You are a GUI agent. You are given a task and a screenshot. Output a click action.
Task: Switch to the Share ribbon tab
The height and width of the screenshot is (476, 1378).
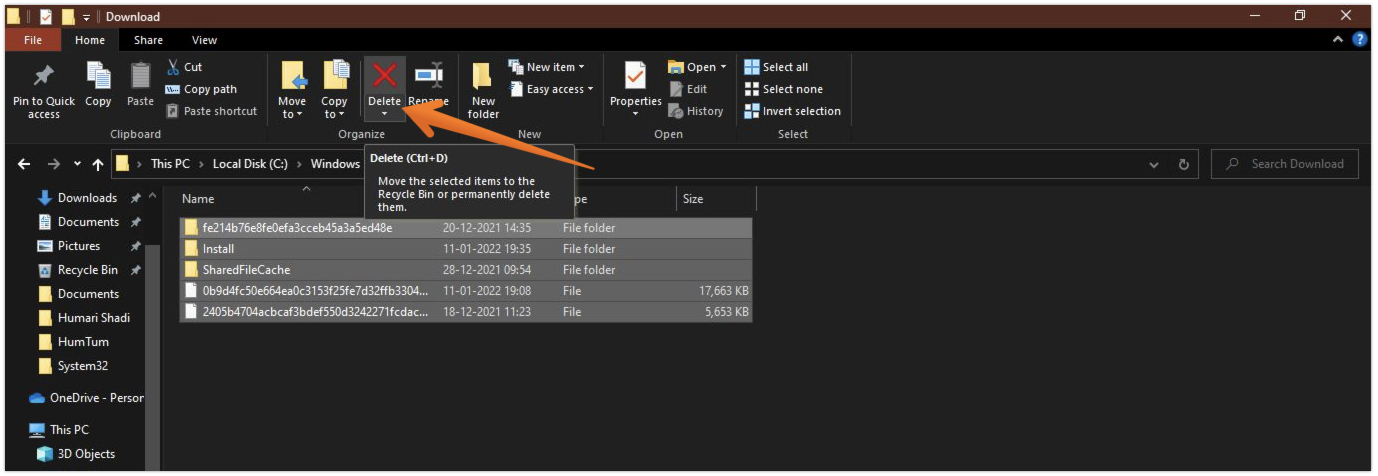148,40
